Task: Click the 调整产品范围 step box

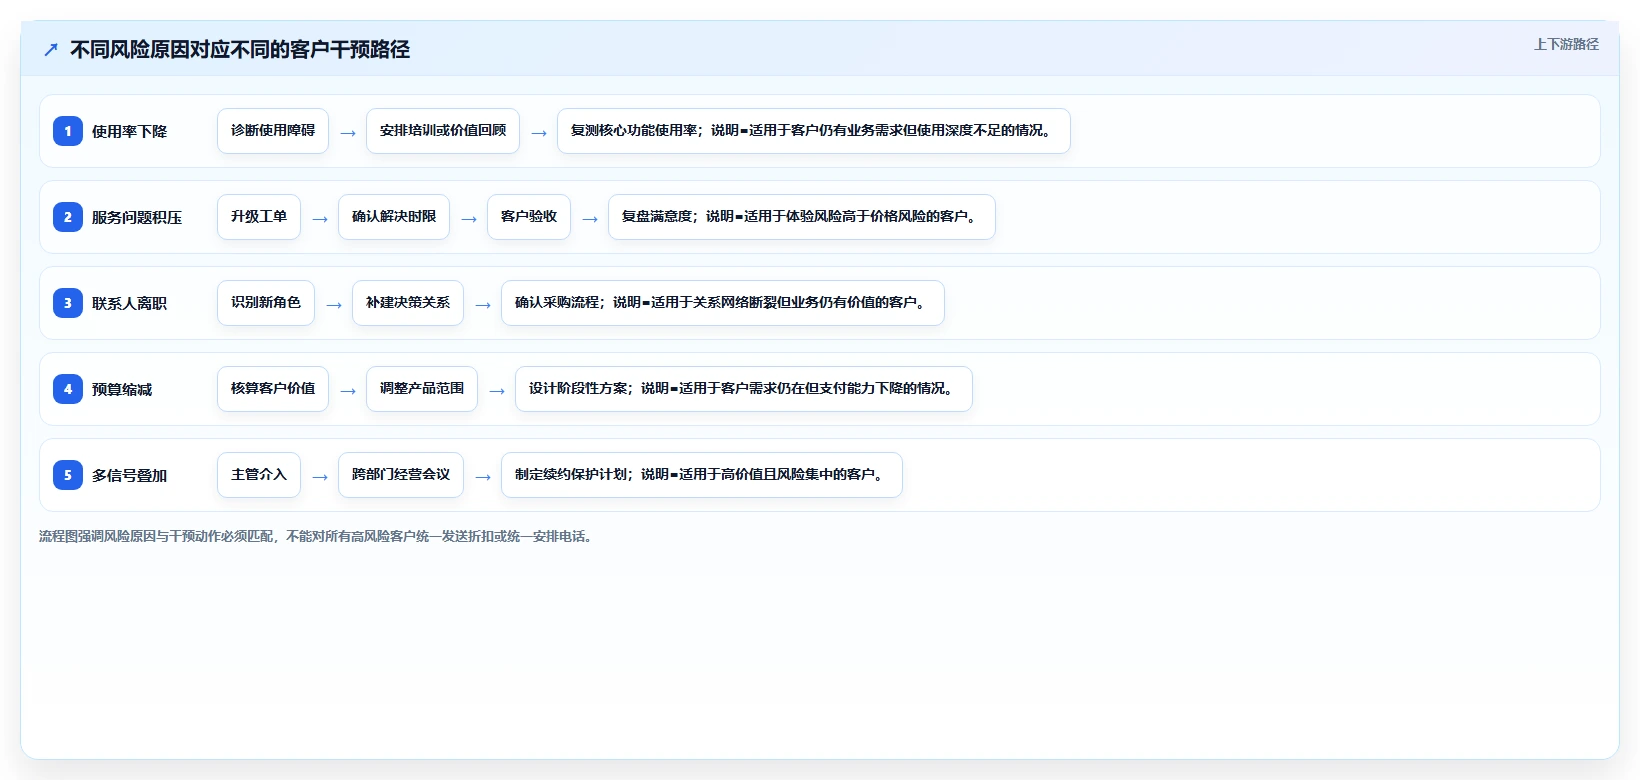Action: (422, 389)
